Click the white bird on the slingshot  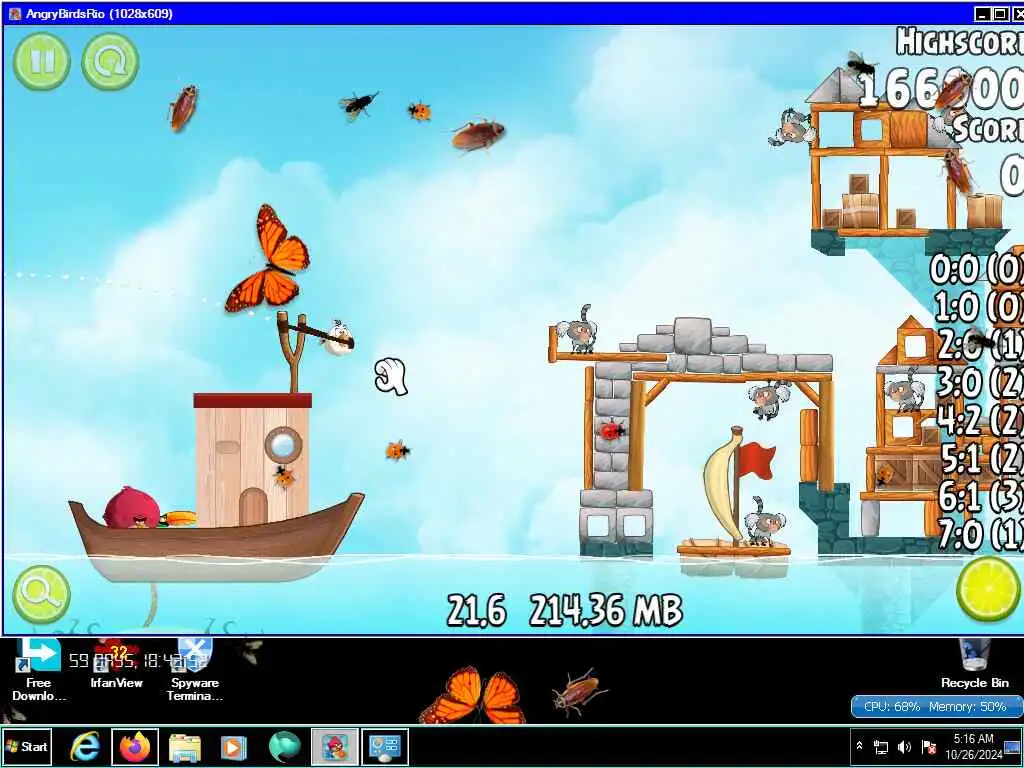(340, 337)
